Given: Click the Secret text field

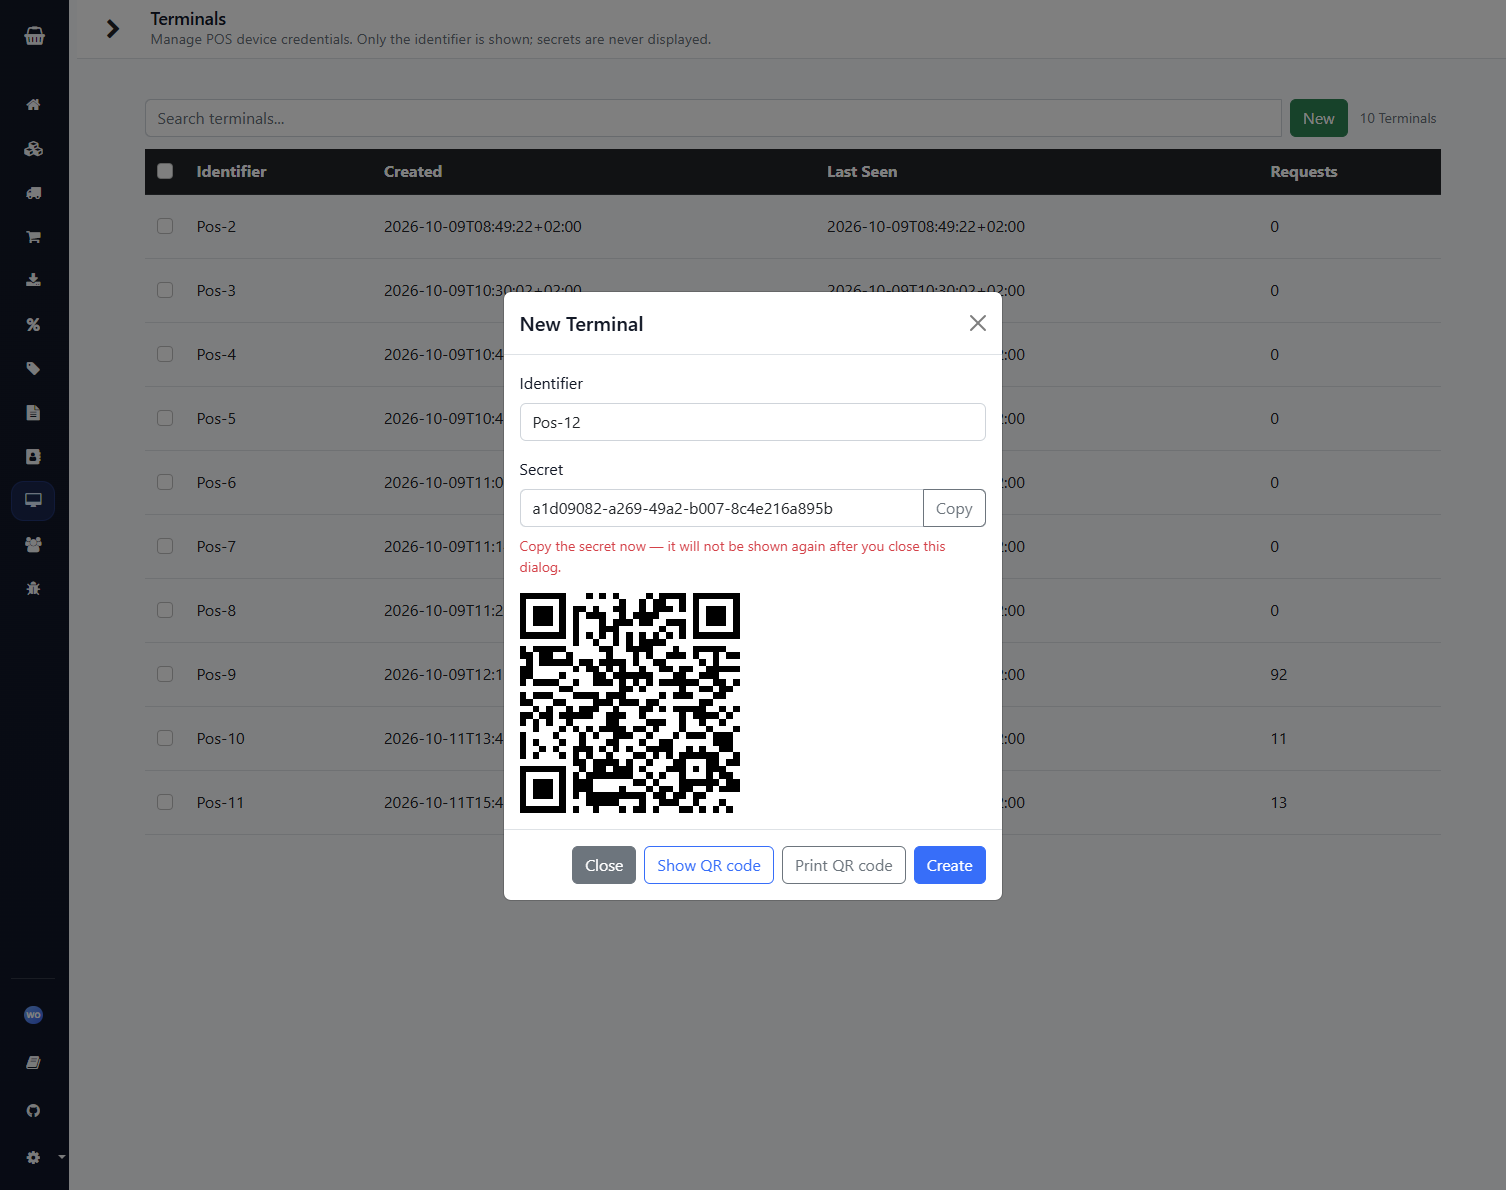Looking at the screenshot, I should [722, 508].
